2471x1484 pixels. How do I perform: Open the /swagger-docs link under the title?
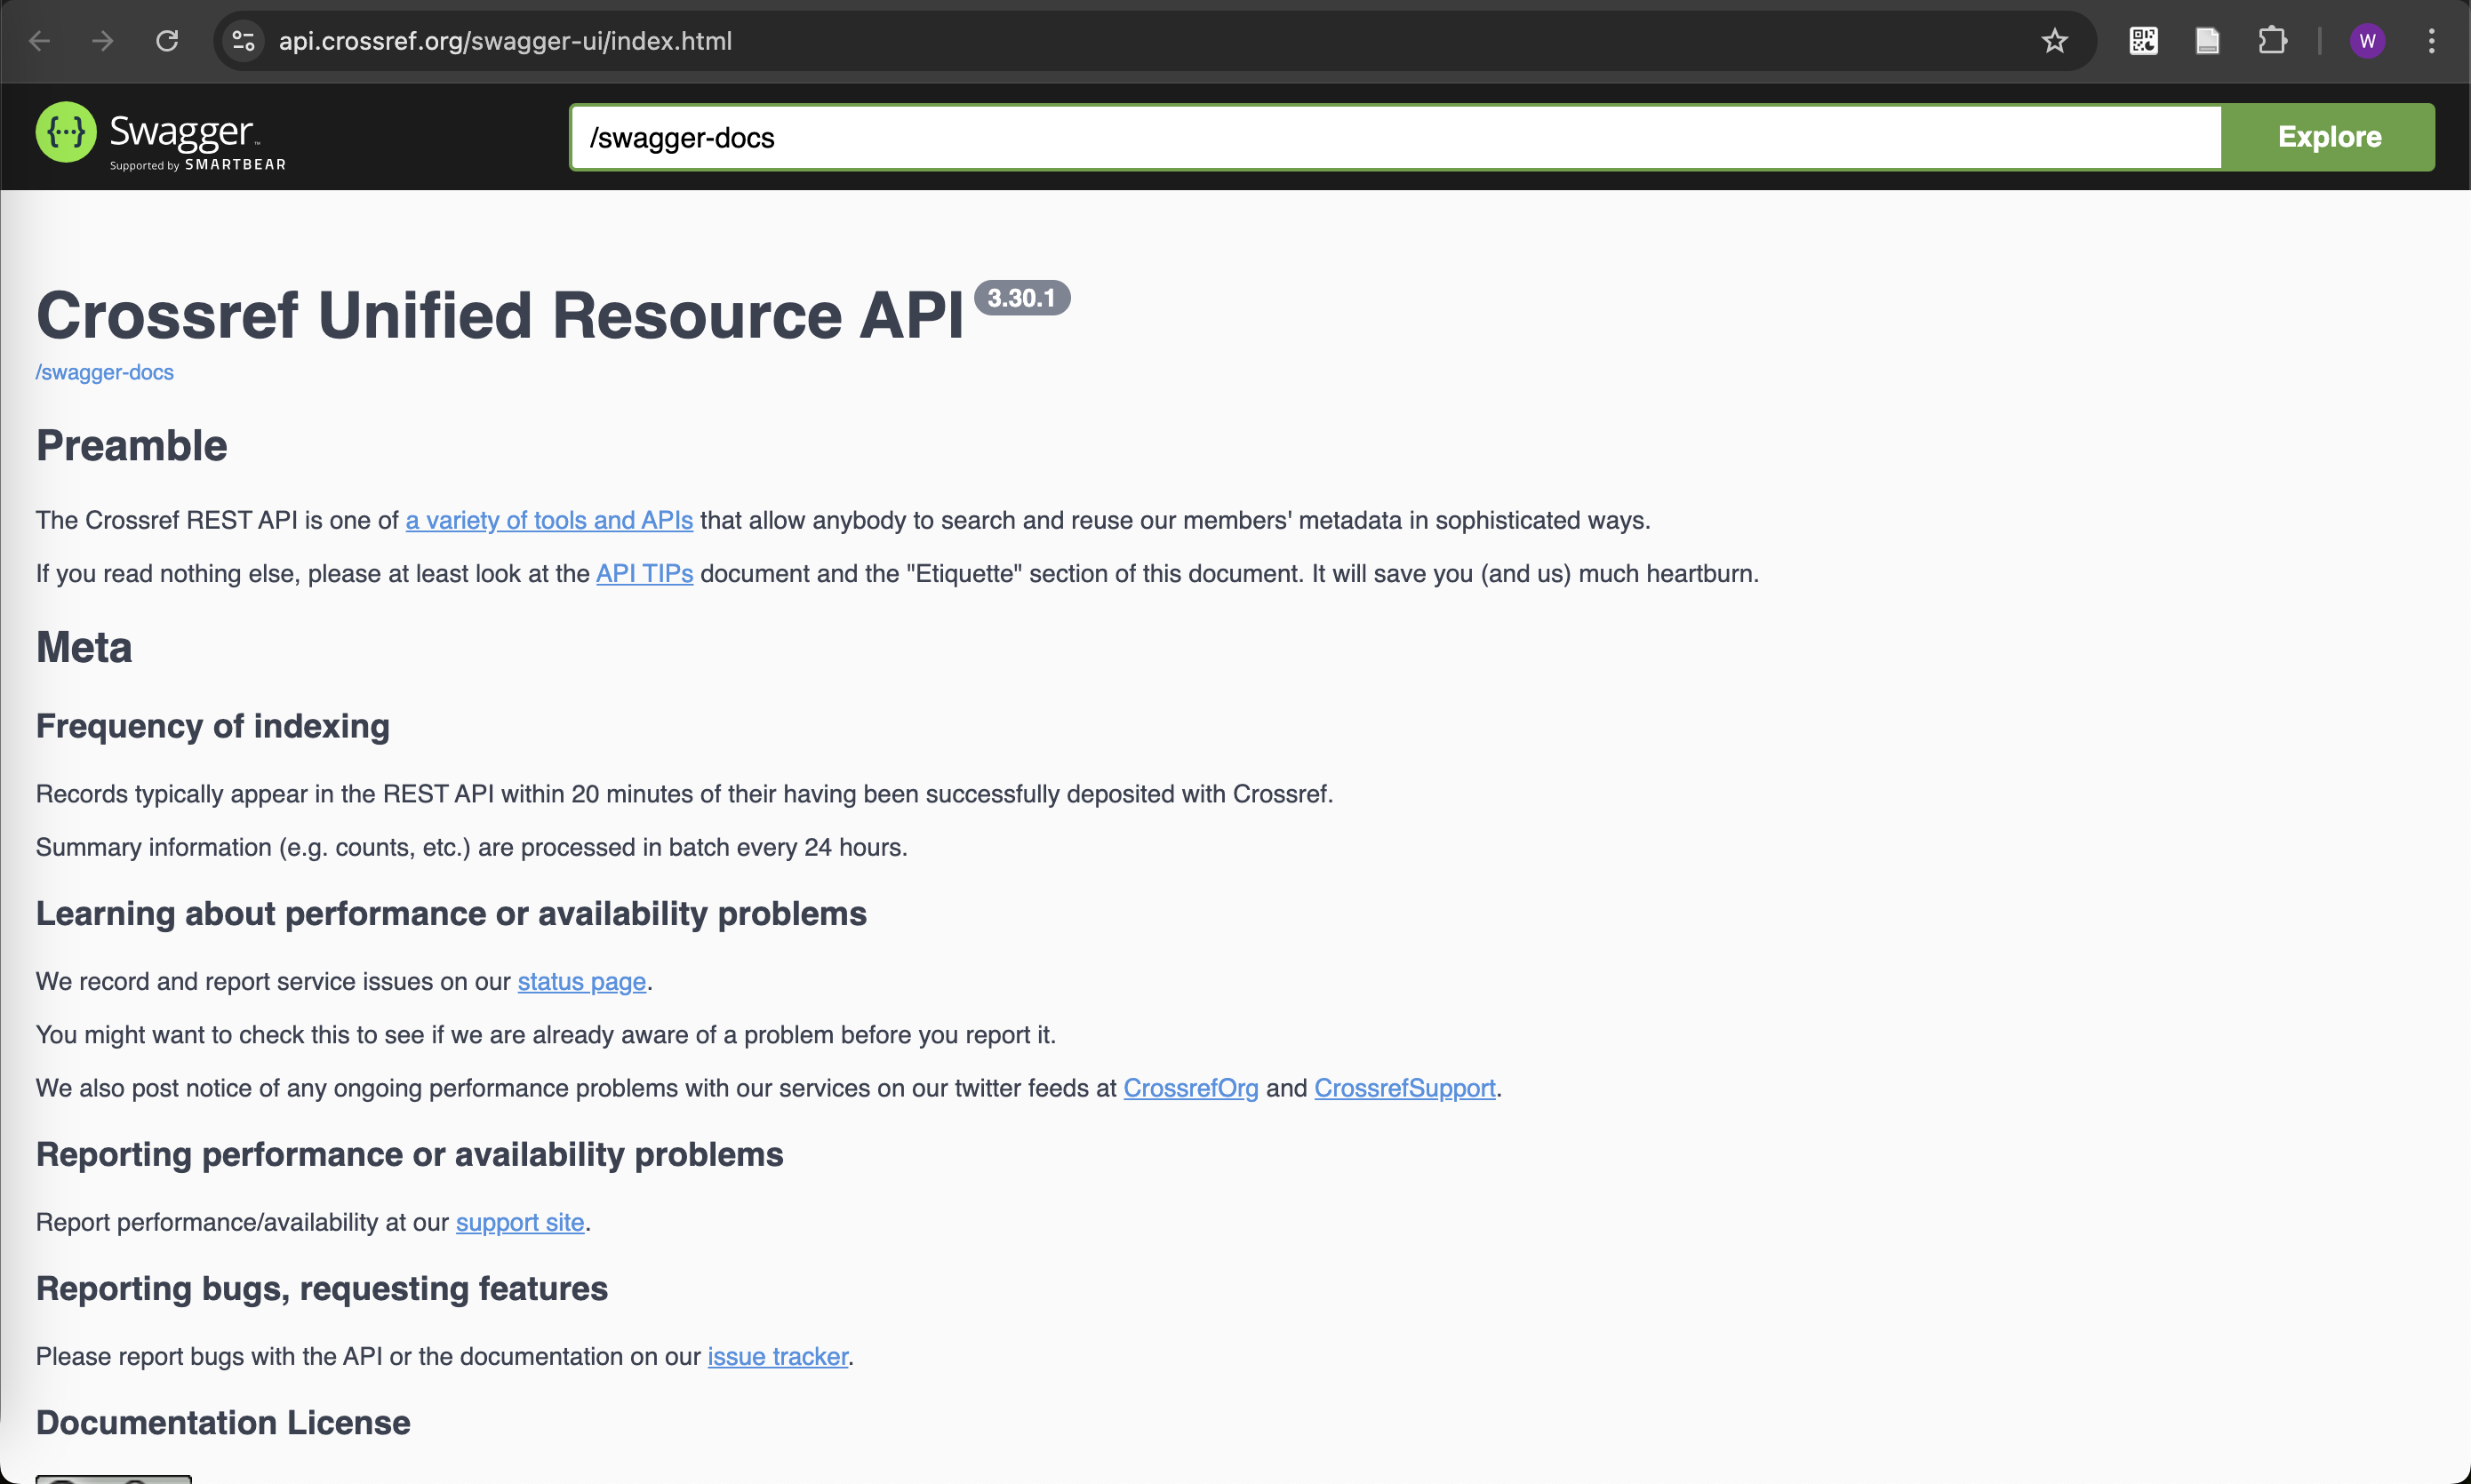(x=105, y=372)
